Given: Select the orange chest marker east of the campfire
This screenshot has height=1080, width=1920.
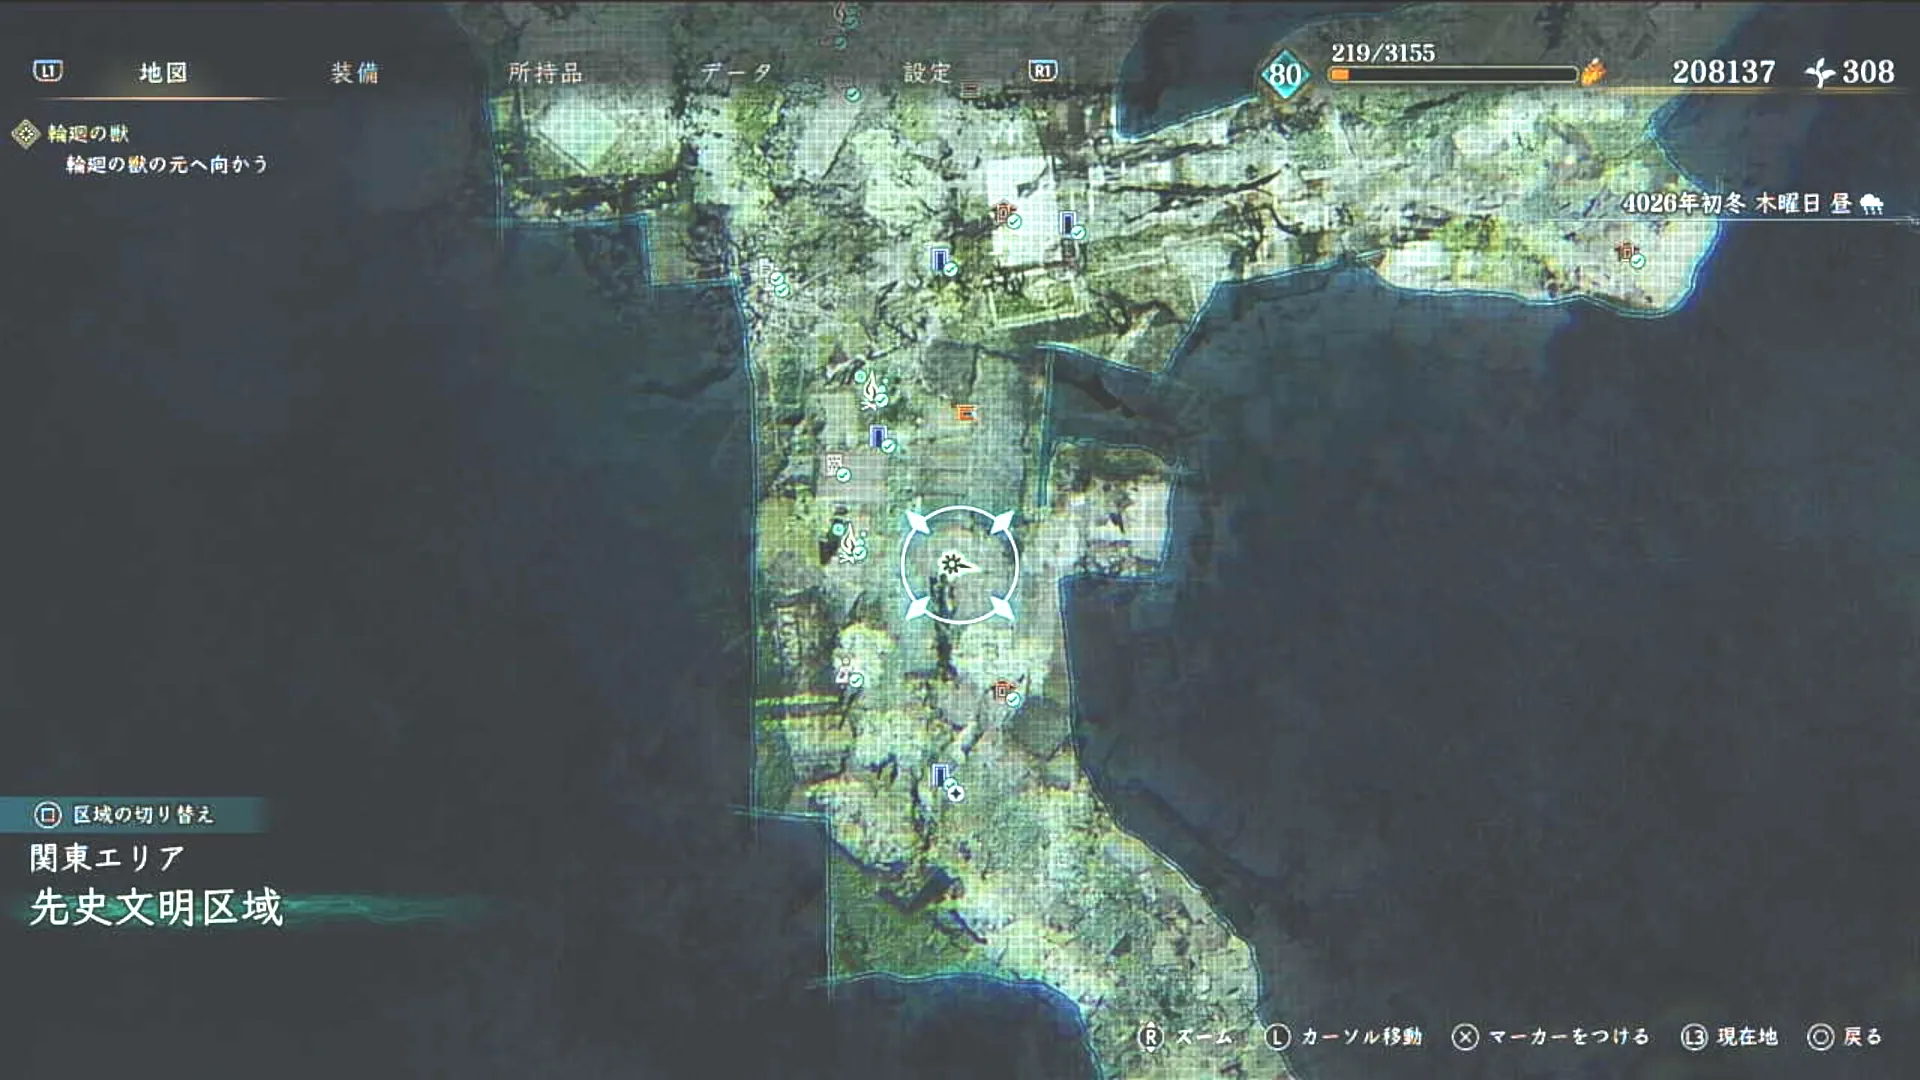Looking at the screenshot, I should (965, 412).
